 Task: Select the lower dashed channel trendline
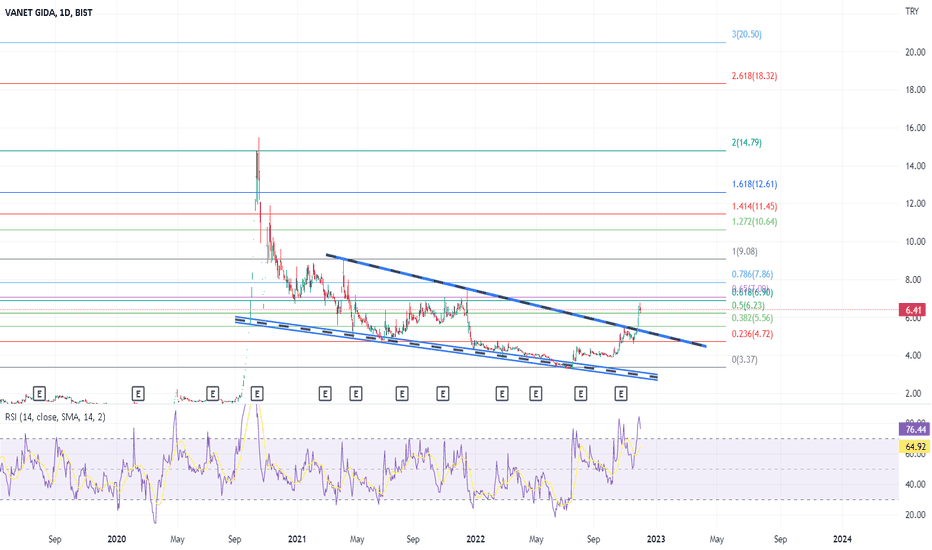point(446,348)
